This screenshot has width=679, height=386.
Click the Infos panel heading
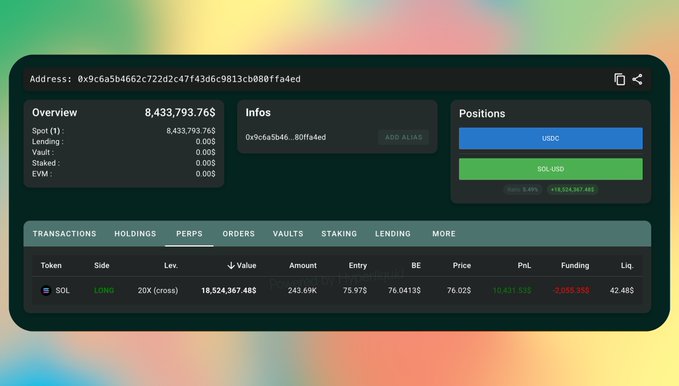click(x=258, y=113)
